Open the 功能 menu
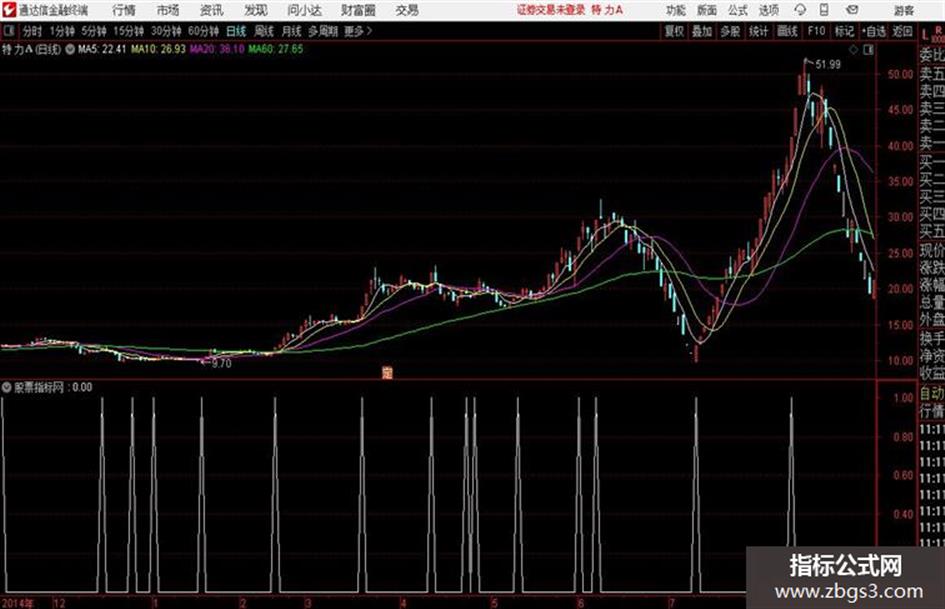Viewport: 945px width, 609px height. pyautogui.click(x=676, y=10)
